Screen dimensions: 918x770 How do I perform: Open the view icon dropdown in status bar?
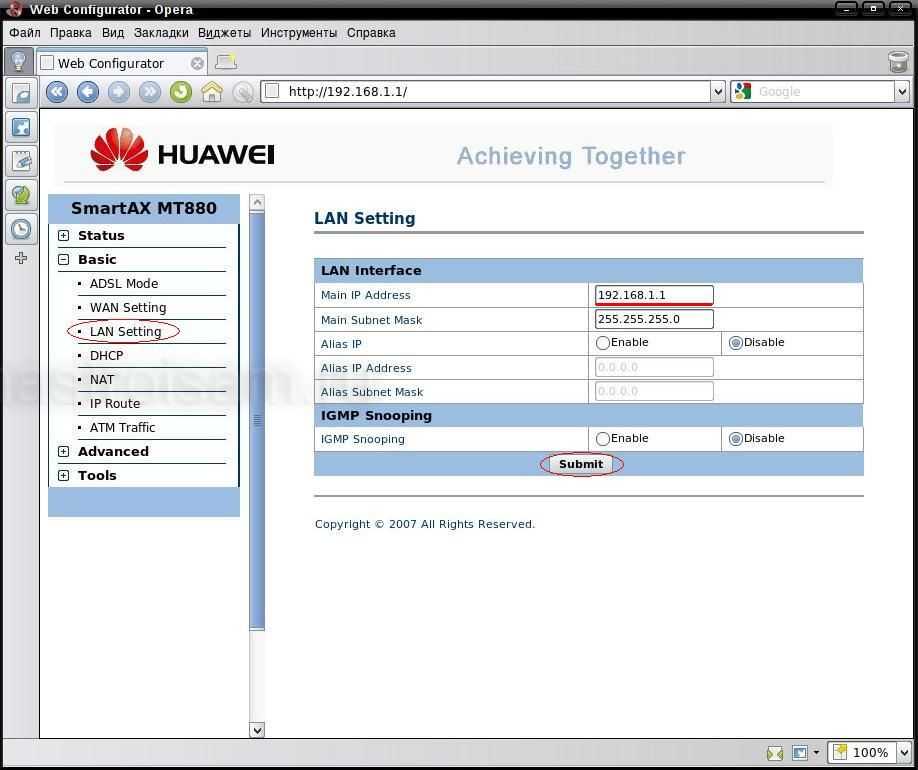pos(816,752)
